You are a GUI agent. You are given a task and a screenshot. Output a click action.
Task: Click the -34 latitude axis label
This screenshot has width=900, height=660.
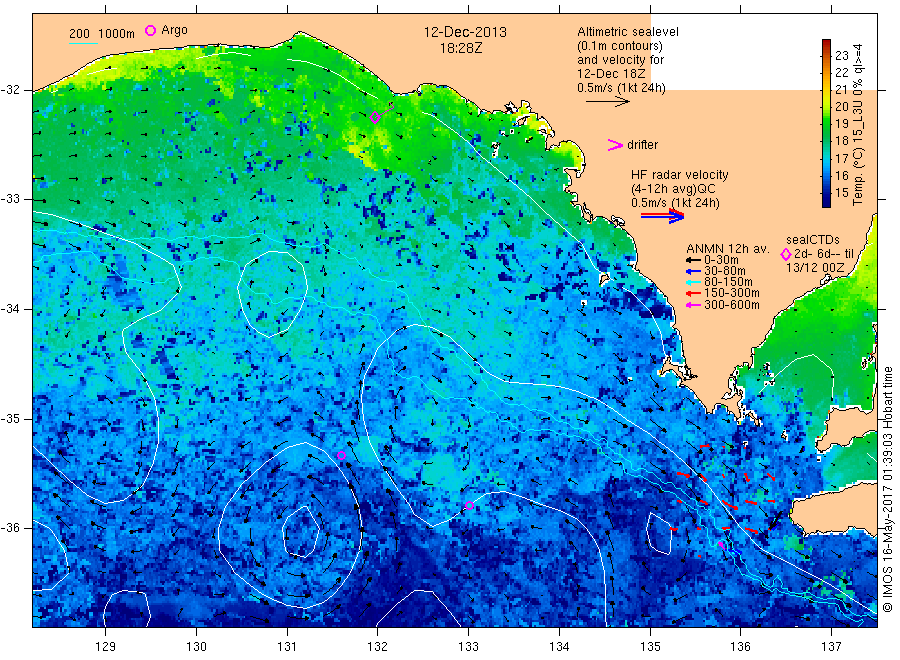coord(11,309)
